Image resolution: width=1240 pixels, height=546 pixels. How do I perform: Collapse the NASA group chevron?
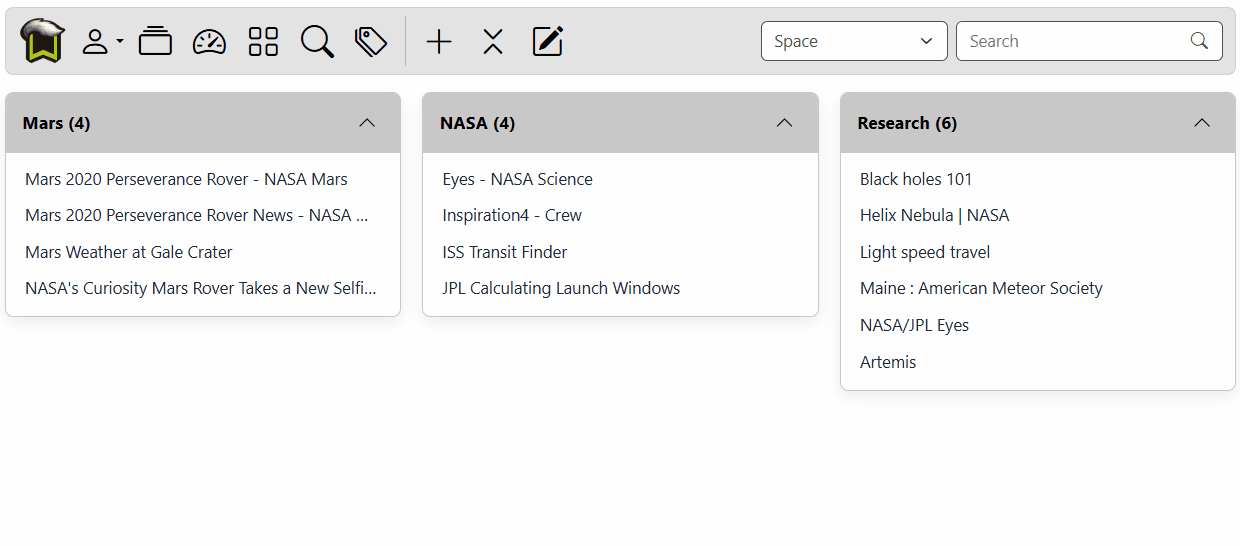tap(785, 123)
